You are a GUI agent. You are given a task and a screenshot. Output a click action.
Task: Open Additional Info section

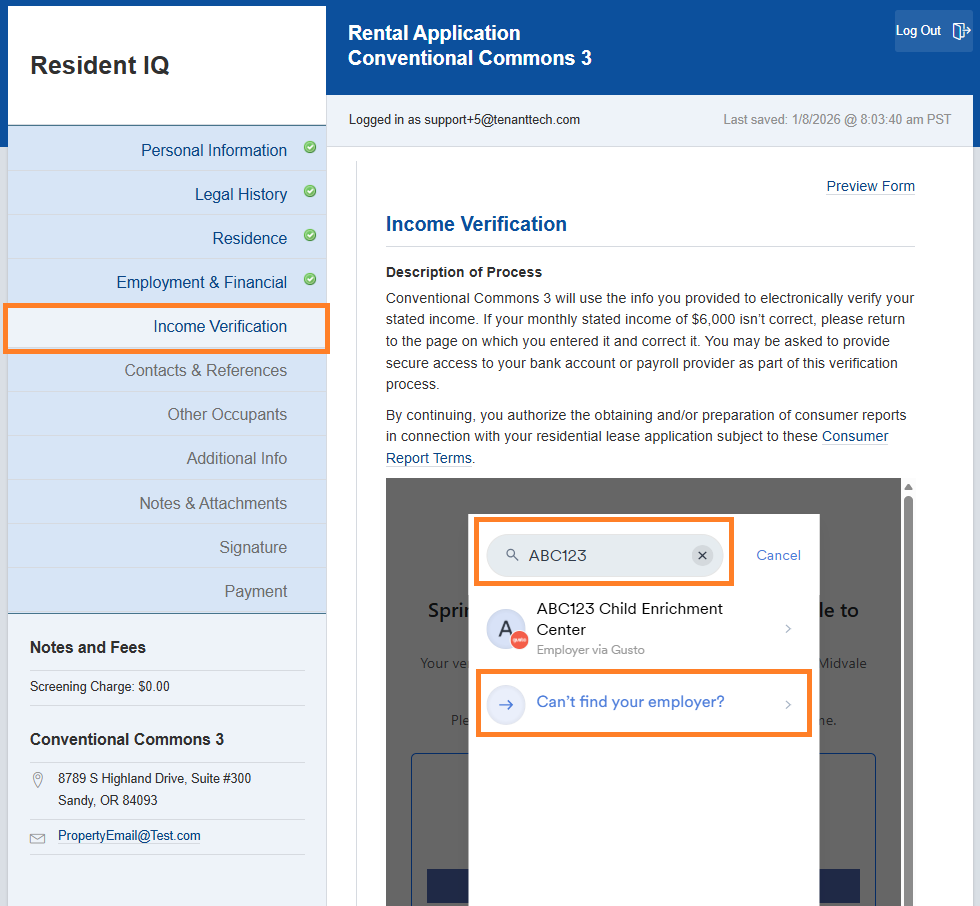(237, 459)
